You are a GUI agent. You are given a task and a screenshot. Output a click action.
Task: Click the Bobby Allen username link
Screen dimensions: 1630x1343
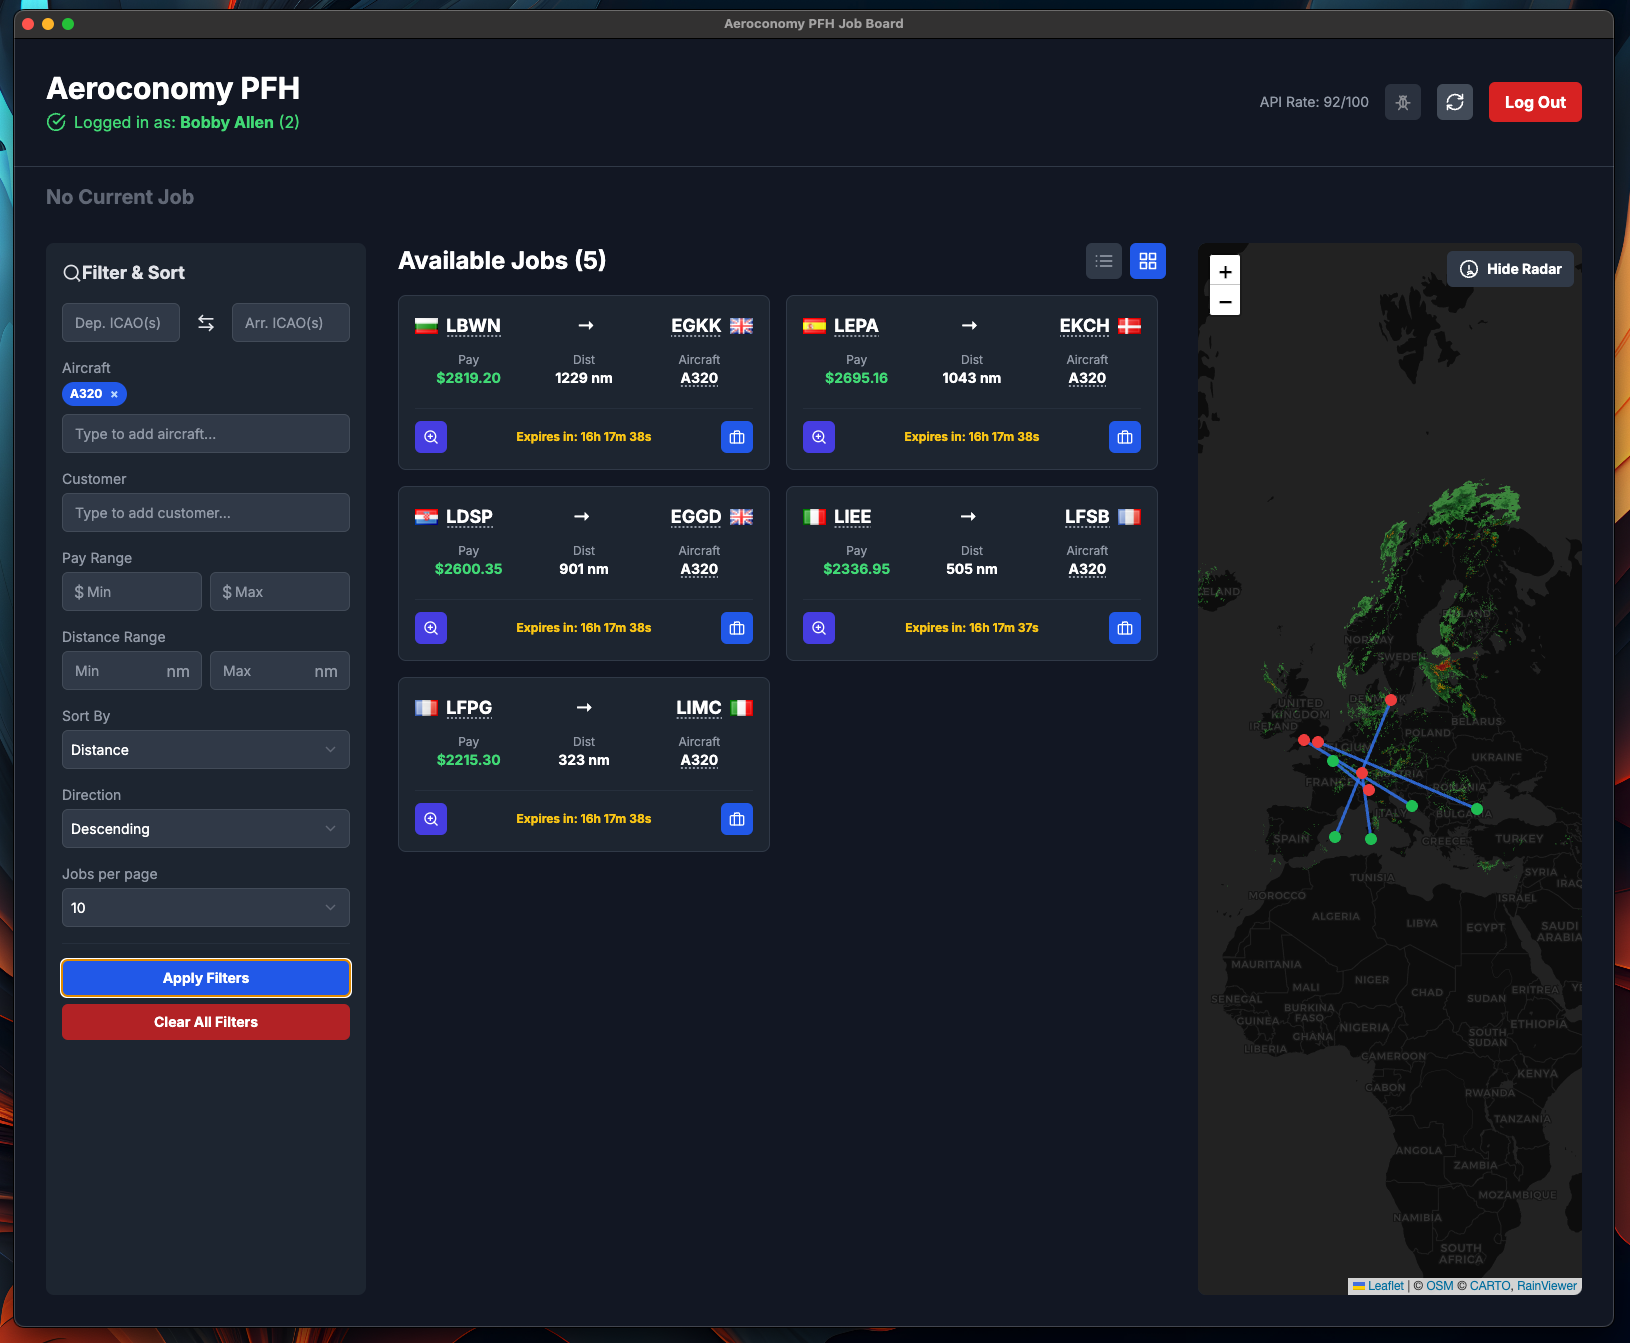227,122
